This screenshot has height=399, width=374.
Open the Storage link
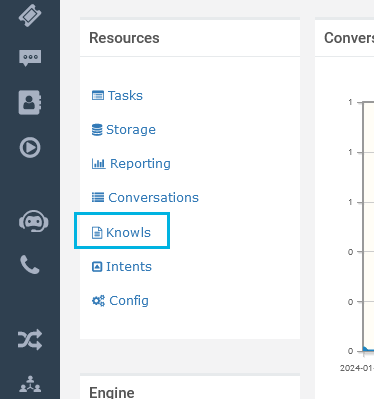[131, 130]
